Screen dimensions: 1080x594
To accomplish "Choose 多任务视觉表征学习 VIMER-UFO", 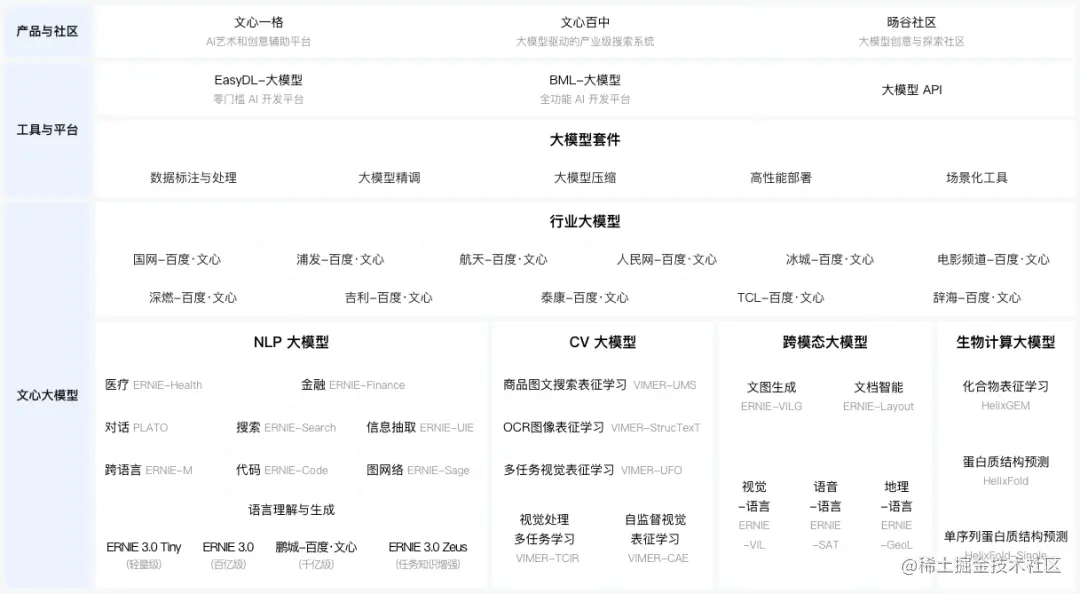I will (x=592, y=470).
